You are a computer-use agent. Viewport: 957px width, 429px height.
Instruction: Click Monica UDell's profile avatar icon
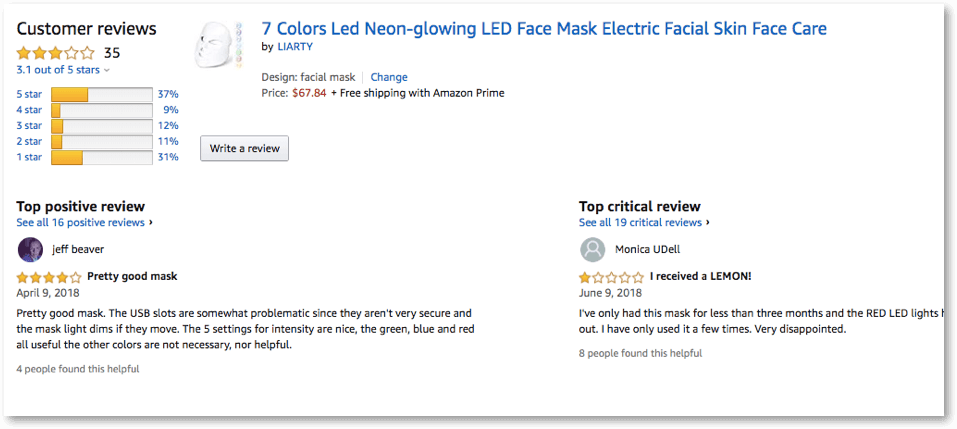(x=593, y=250)
